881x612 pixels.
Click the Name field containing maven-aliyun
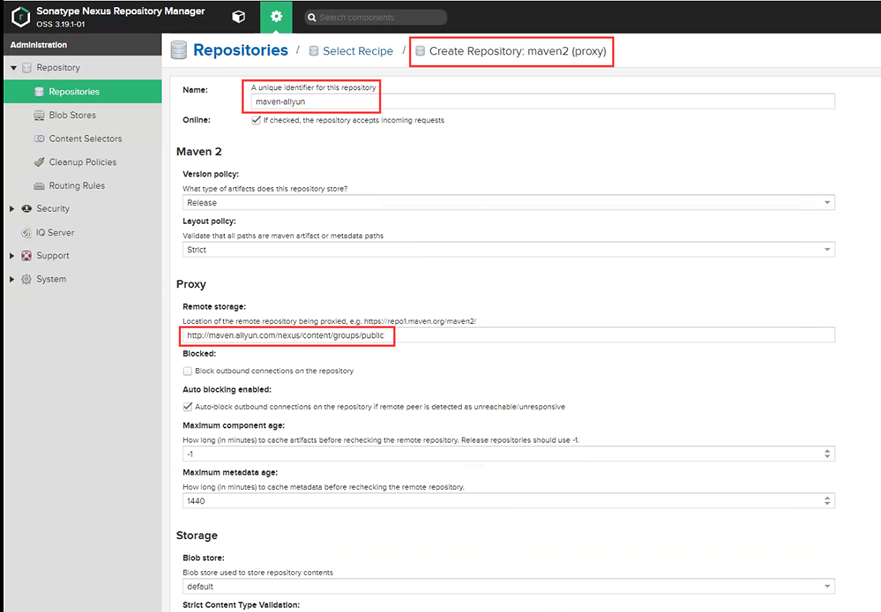[543, 102]
